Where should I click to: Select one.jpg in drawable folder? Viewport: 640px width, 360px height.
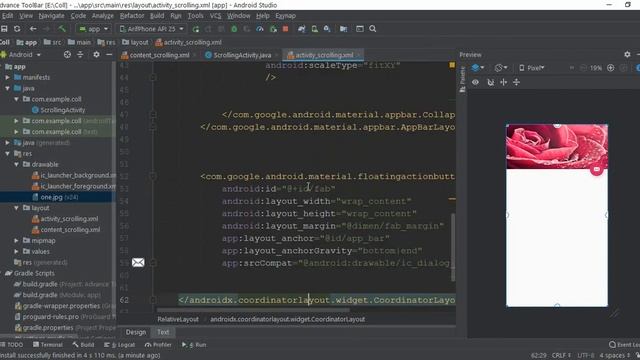[51, 197]
